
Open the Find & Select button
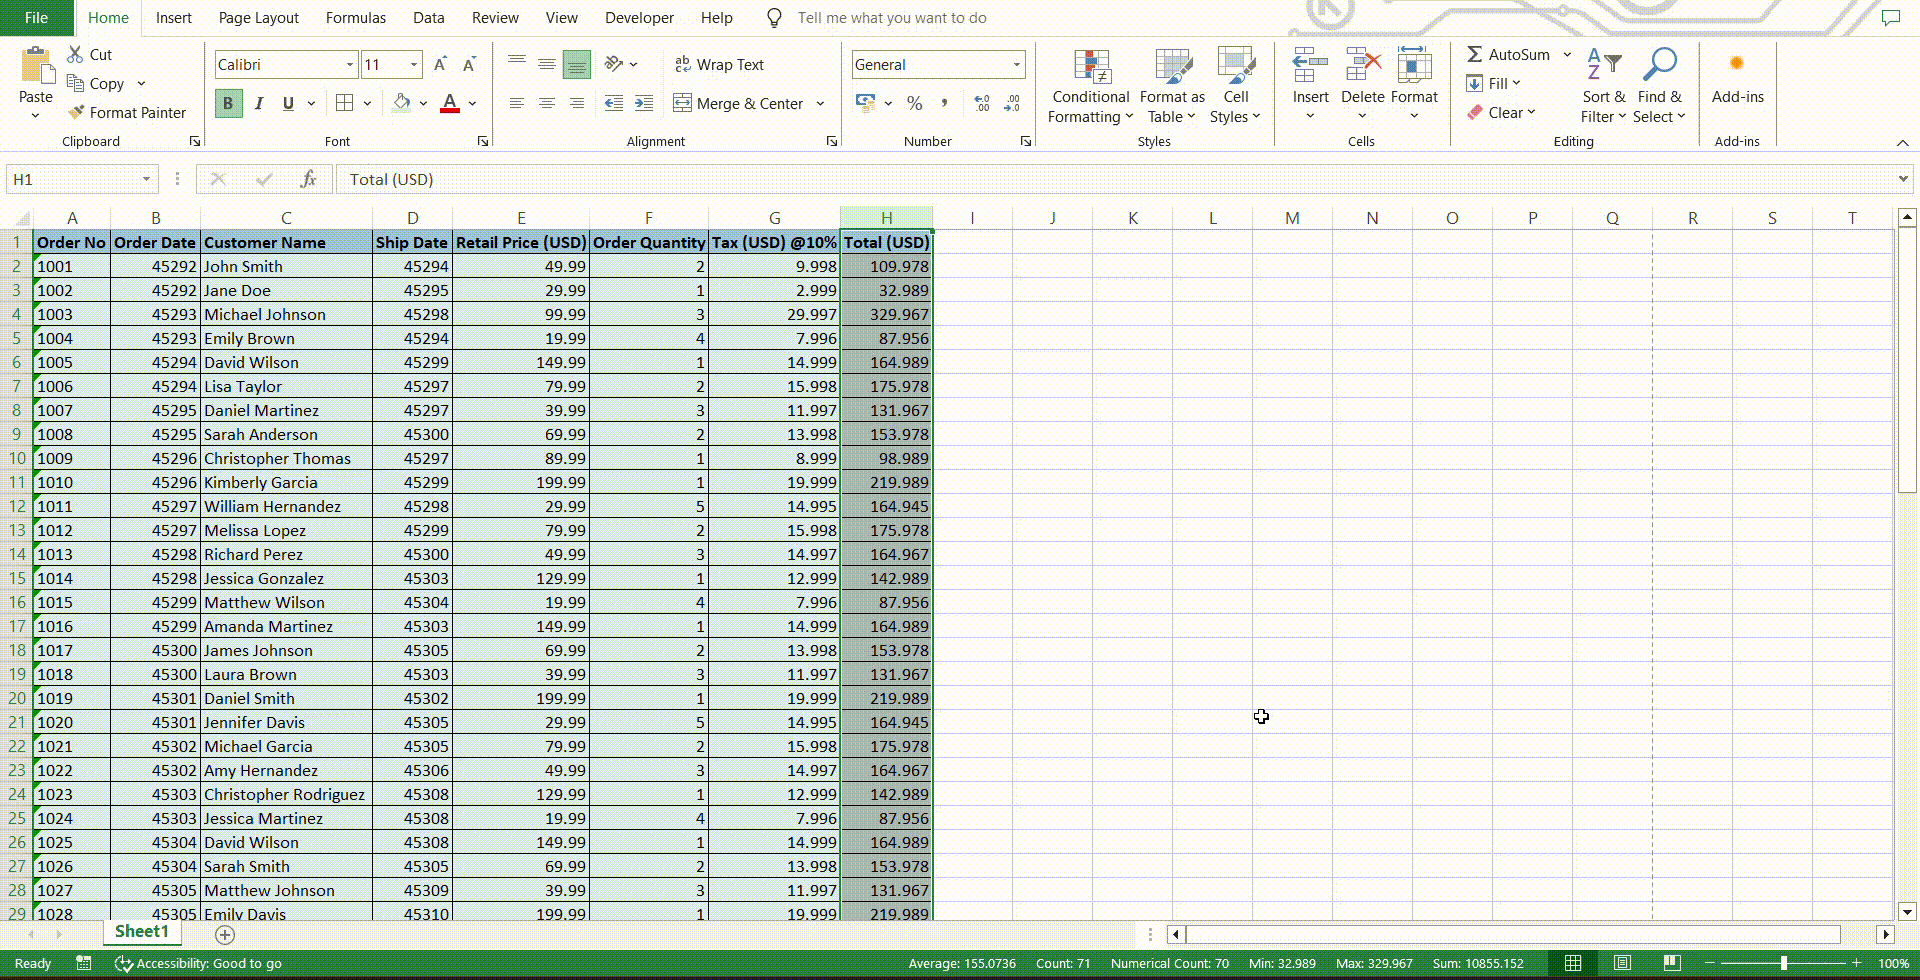[1659, 87]
